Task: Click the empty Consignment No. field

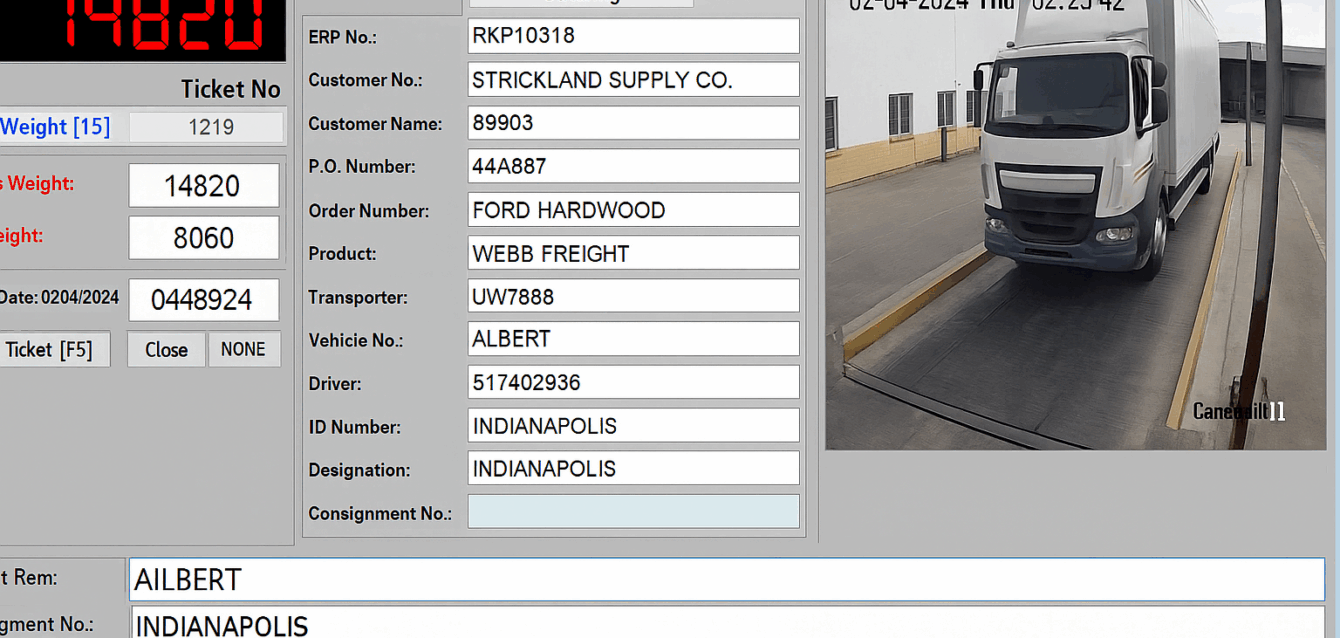Action: tap(633, 512)
